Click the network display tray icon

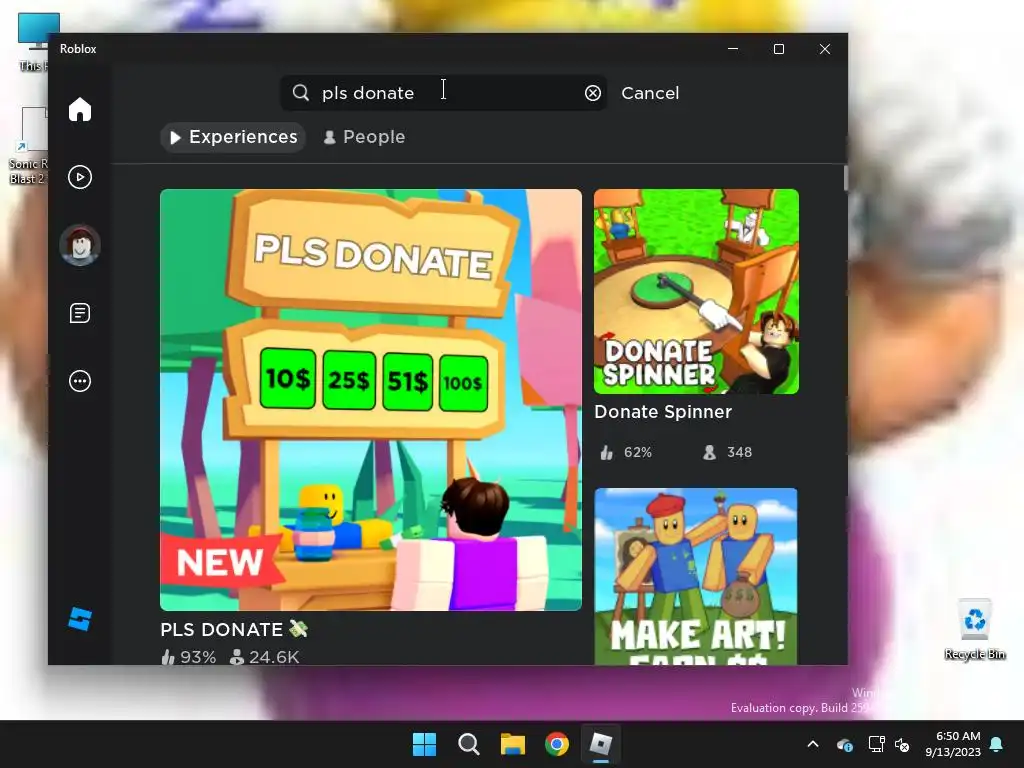tap(876, 744)
